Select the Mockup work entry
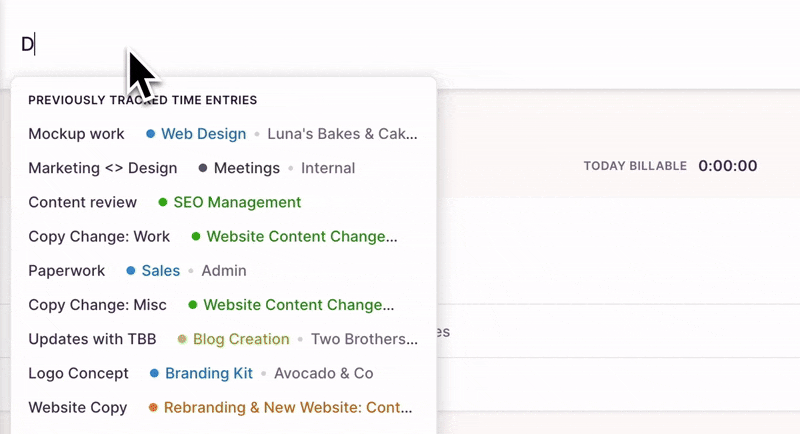The image size is (800, 434). click(76, 134)
